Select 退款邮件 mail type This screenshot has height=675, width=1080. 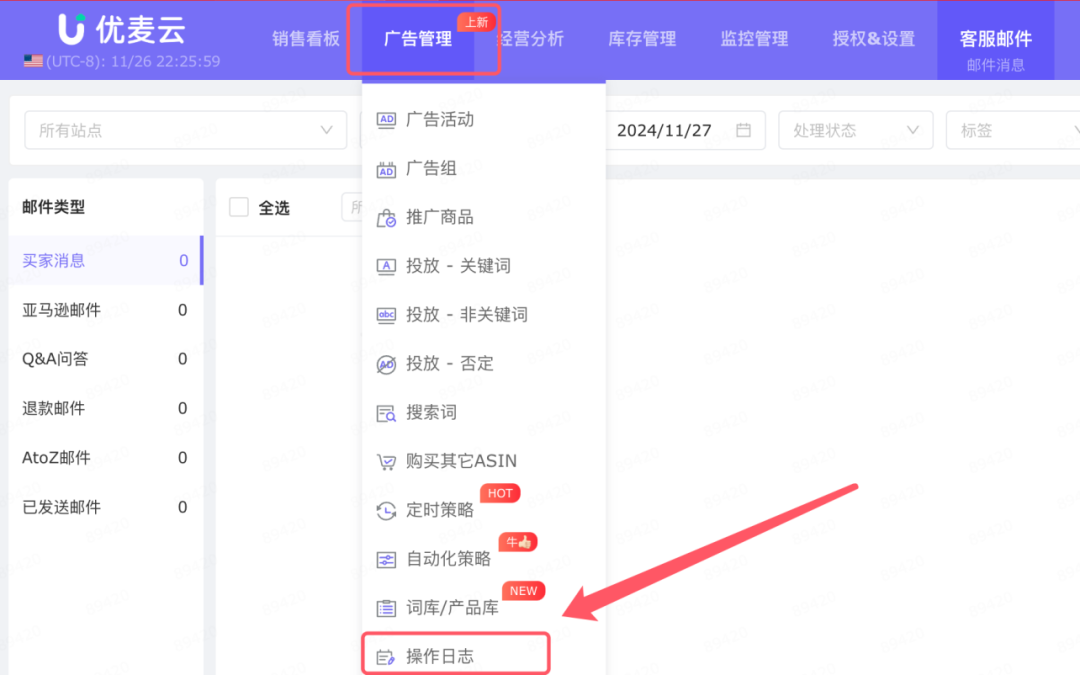pos(105,408)
